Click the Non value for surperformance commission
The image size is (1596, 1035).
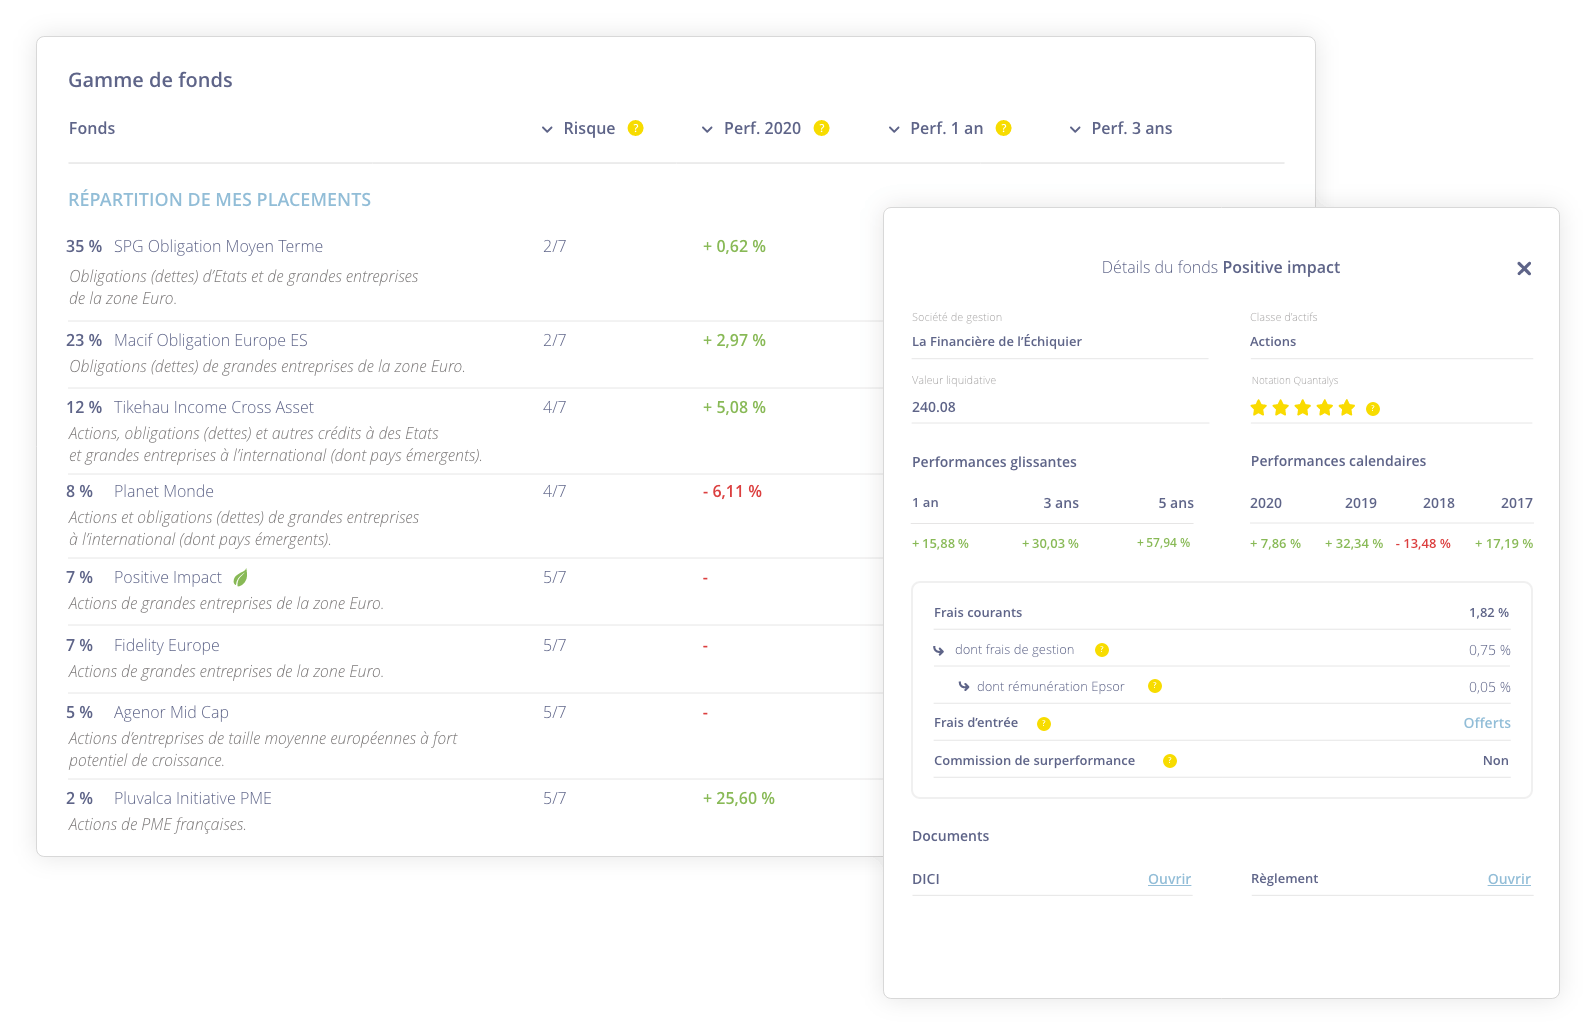(1496, 761)
